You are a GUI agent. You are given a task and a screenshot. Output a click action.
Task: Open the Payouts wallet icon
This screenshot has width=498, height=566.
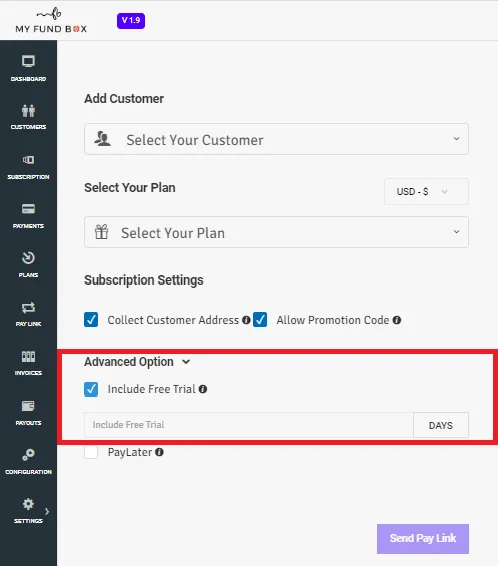tap(28, 406)
